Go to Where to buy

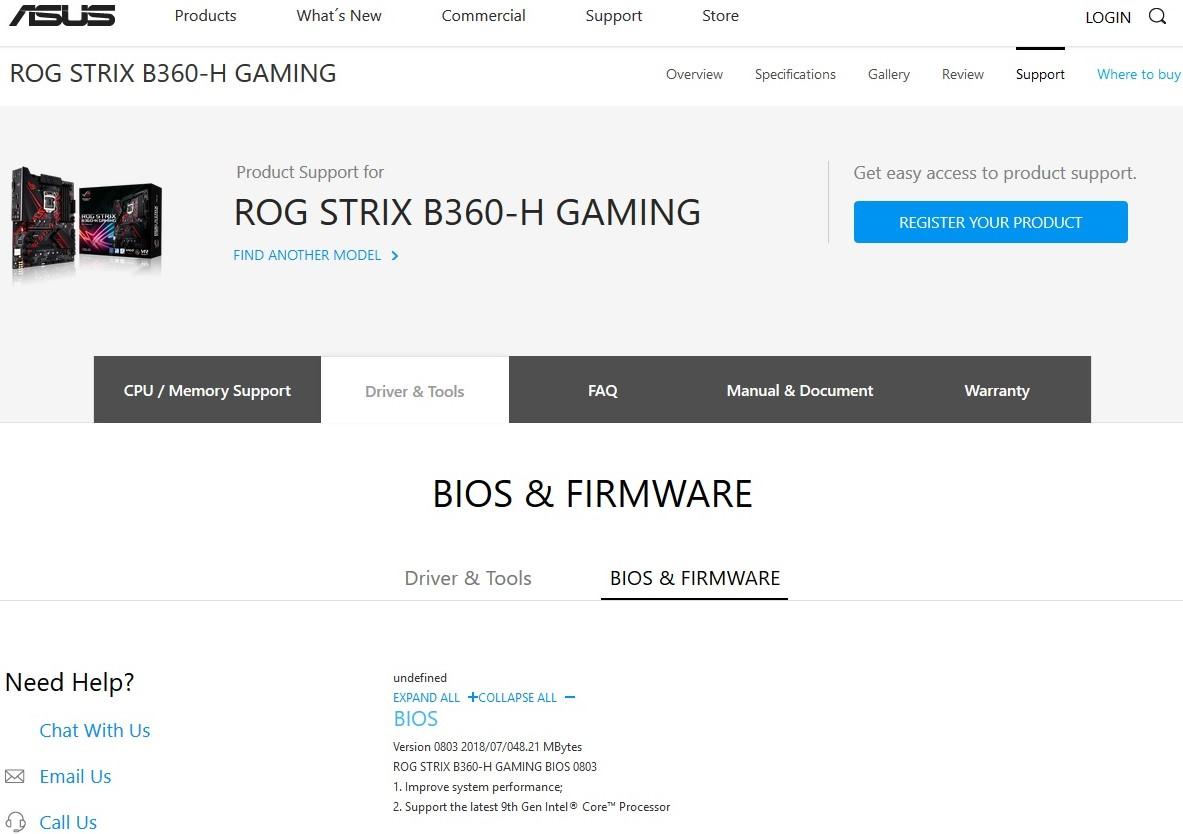1138,74
